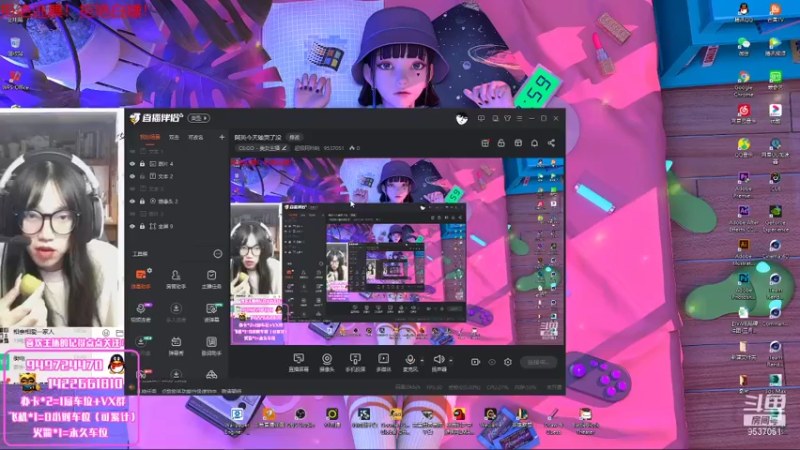Click the start-live button at bottom right
Screen dimensions: 800x450
pos(538,362)
